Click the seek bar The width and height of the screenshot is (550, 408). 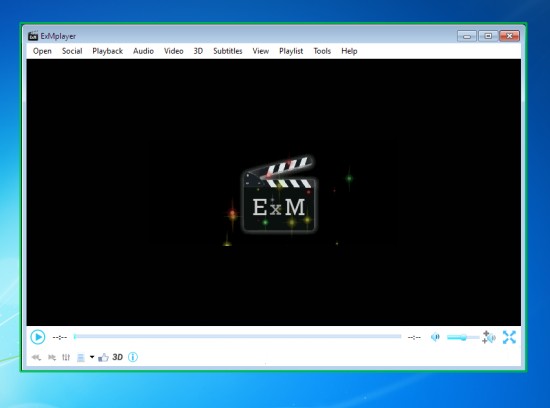click(237, 336)
